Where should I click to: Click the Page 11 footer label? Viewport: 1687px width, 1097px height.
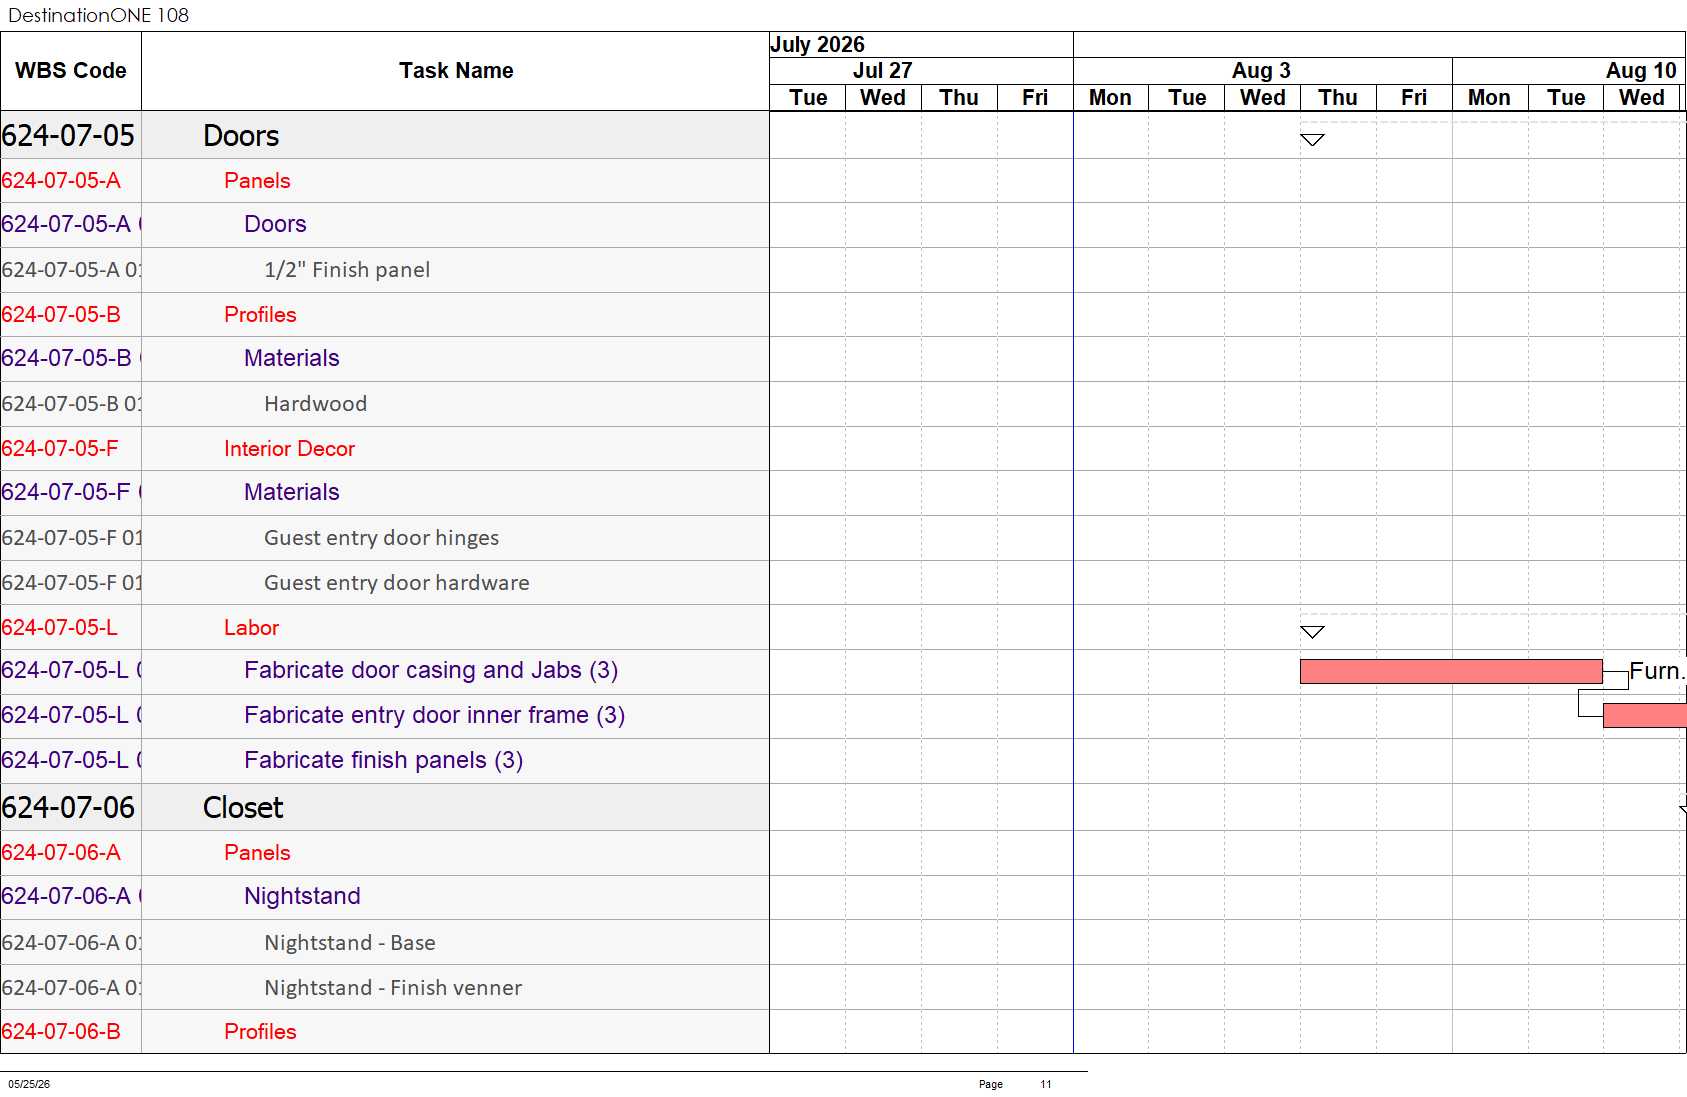pyautogui.click(x=1015, y=1084)
